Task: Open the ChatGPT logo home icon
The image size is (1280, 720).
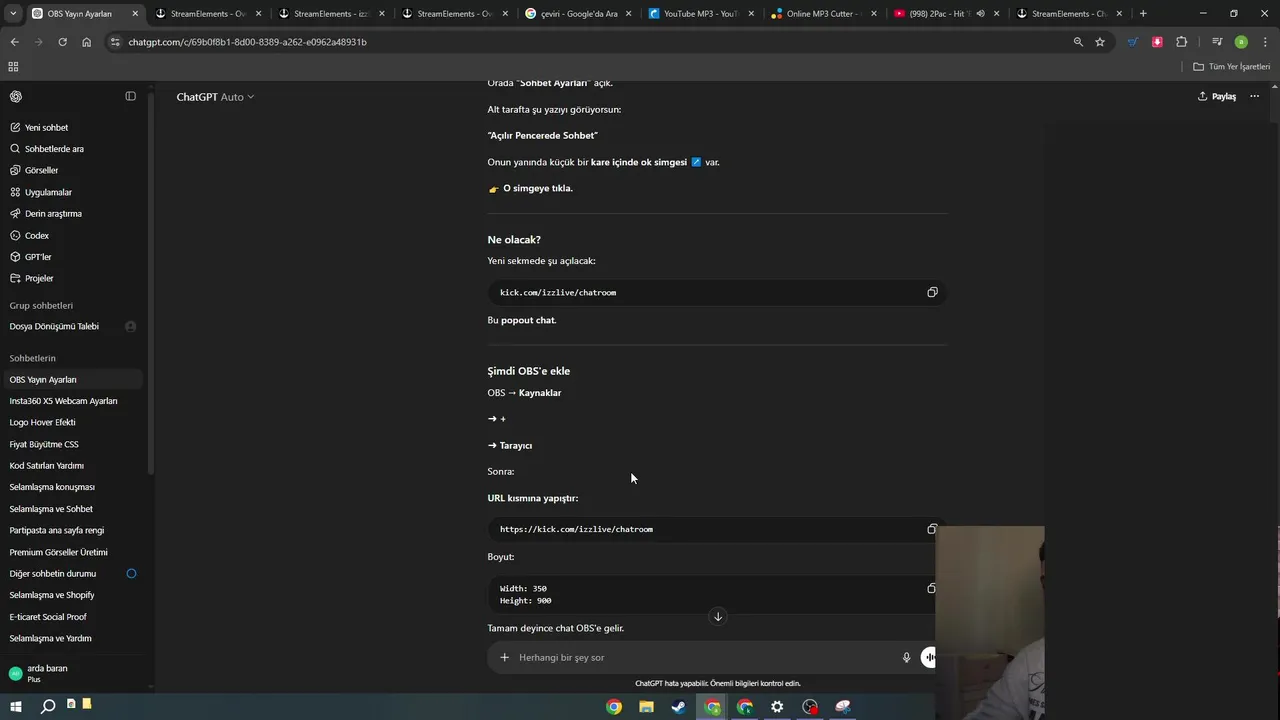Action: coord(16,96)
